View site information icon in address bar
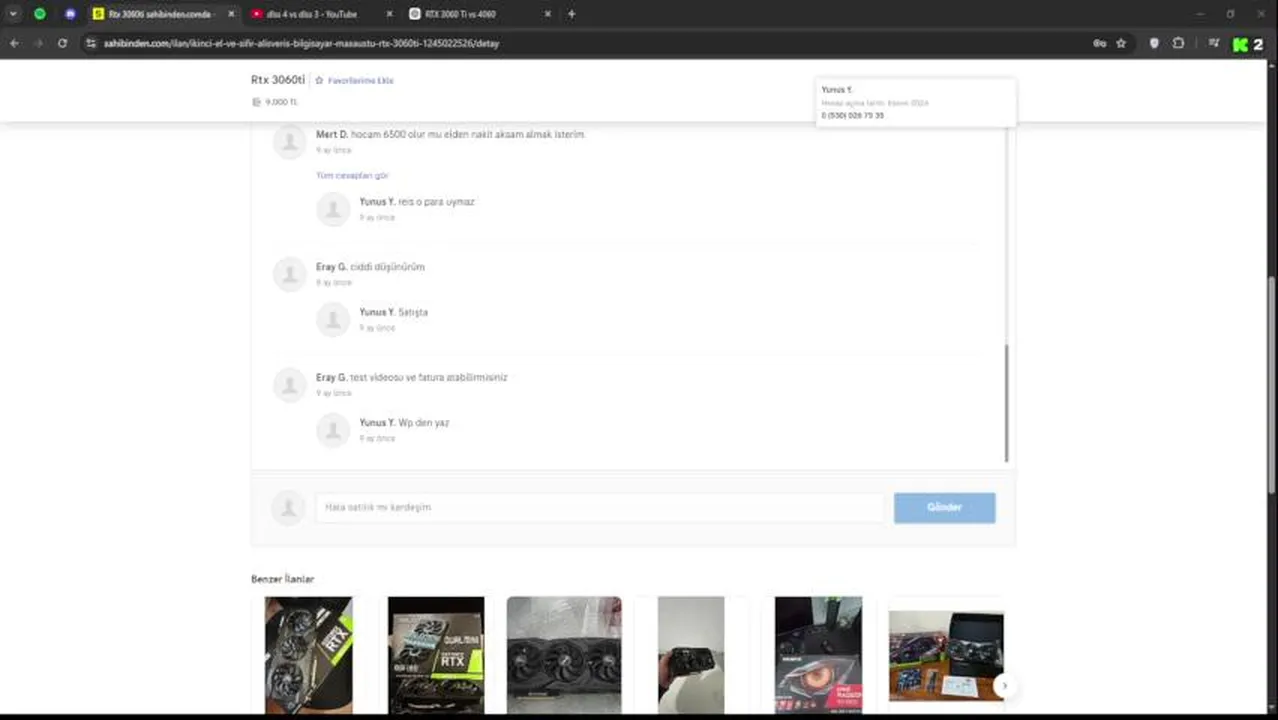This screenshot has width=1278, height=720. point(91,43)
